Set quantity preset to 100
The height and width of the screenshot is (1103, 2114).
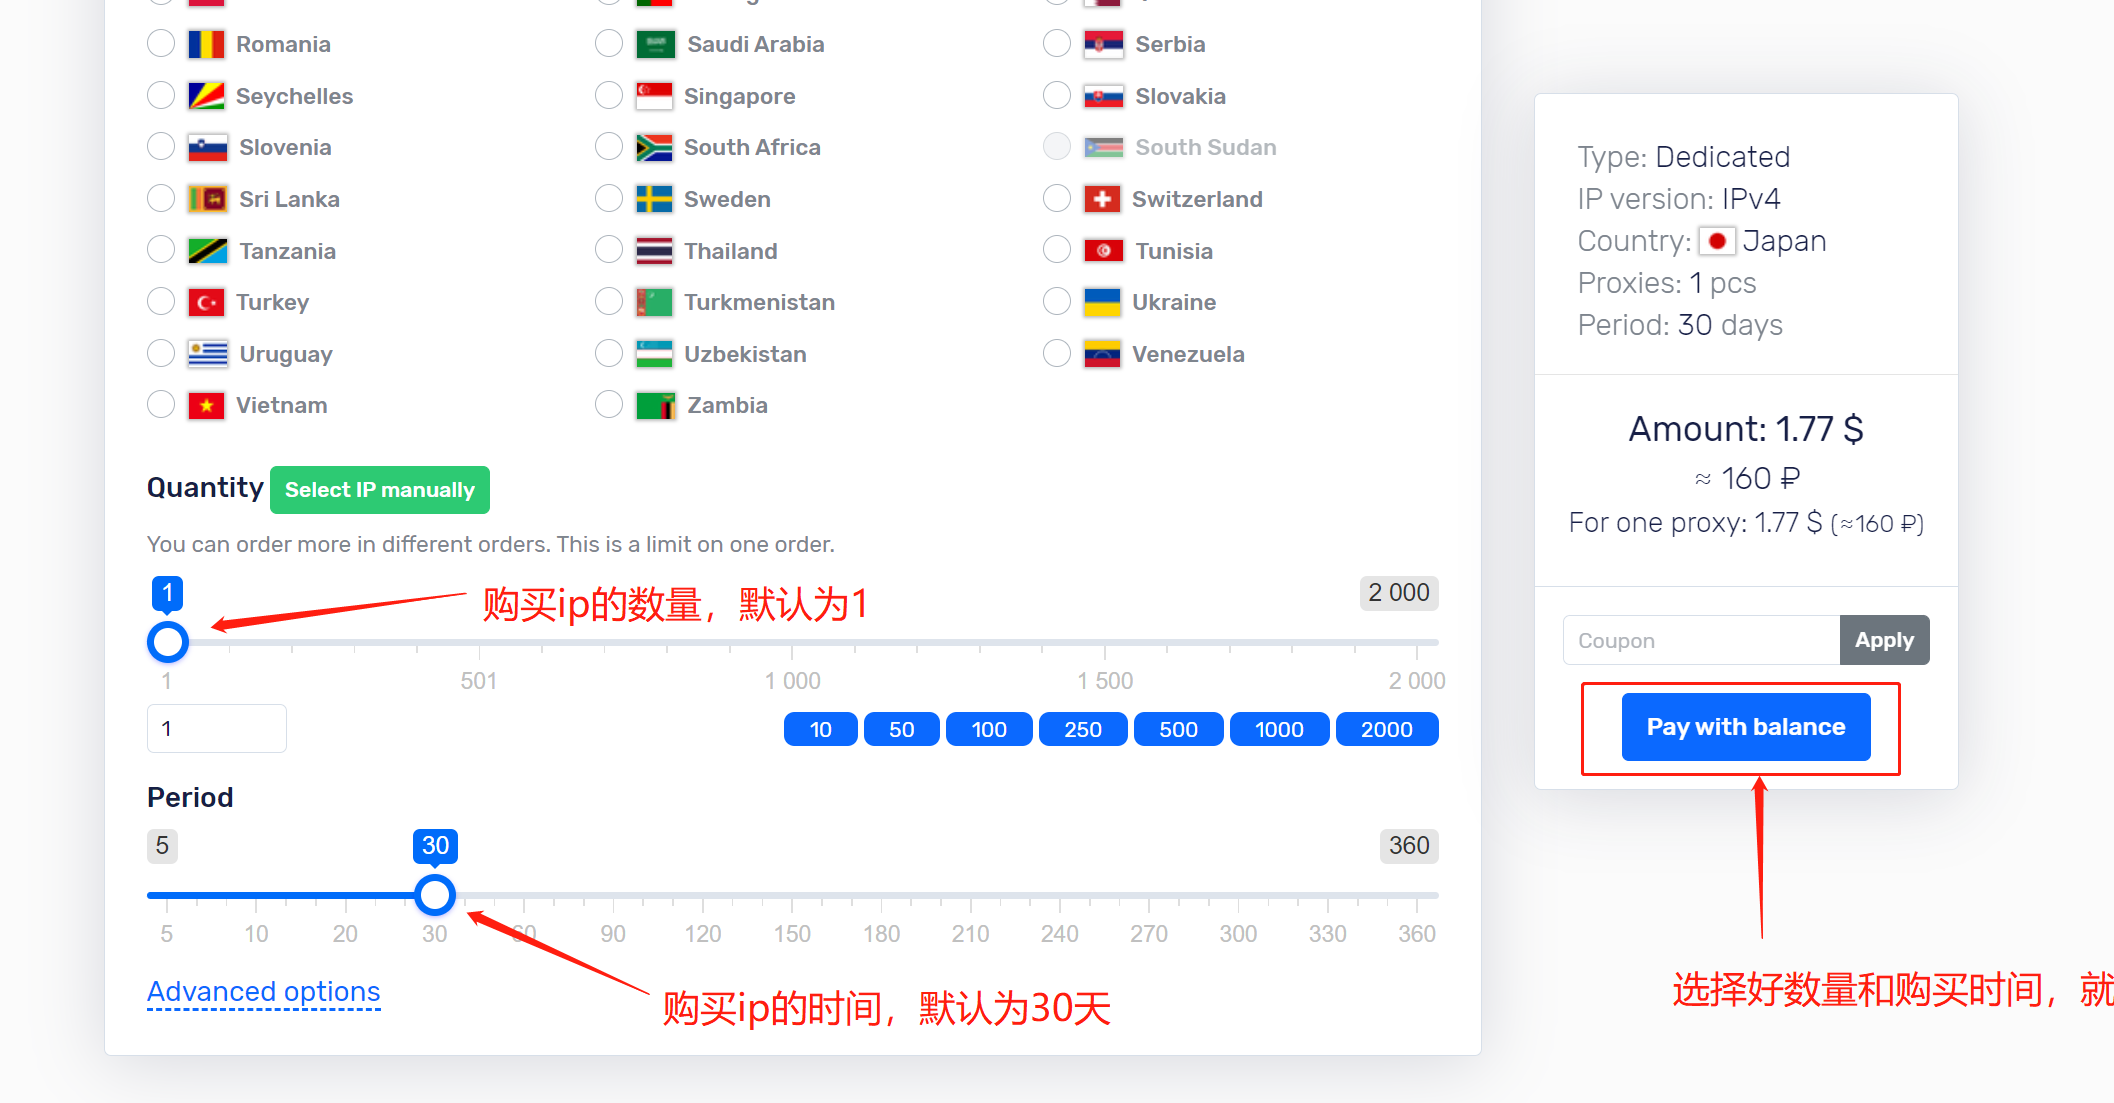click(989, 730)
